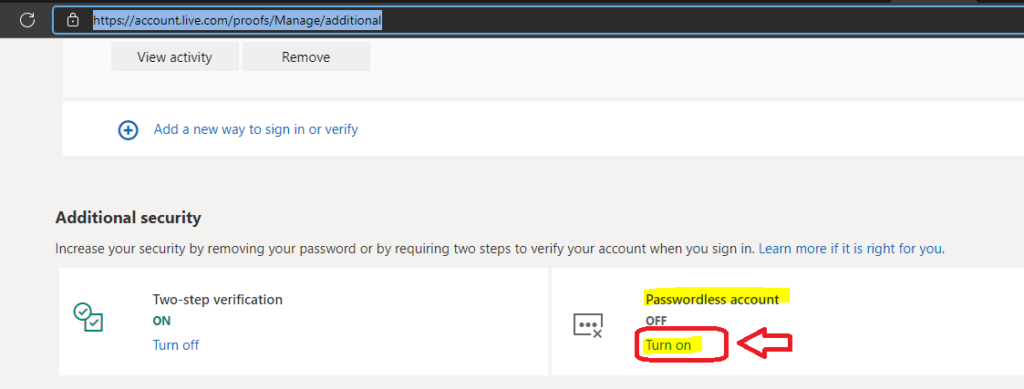This screenshot has width=1024, height=389.
Task: Turn on Passwordless account
Action: (668, 345)
